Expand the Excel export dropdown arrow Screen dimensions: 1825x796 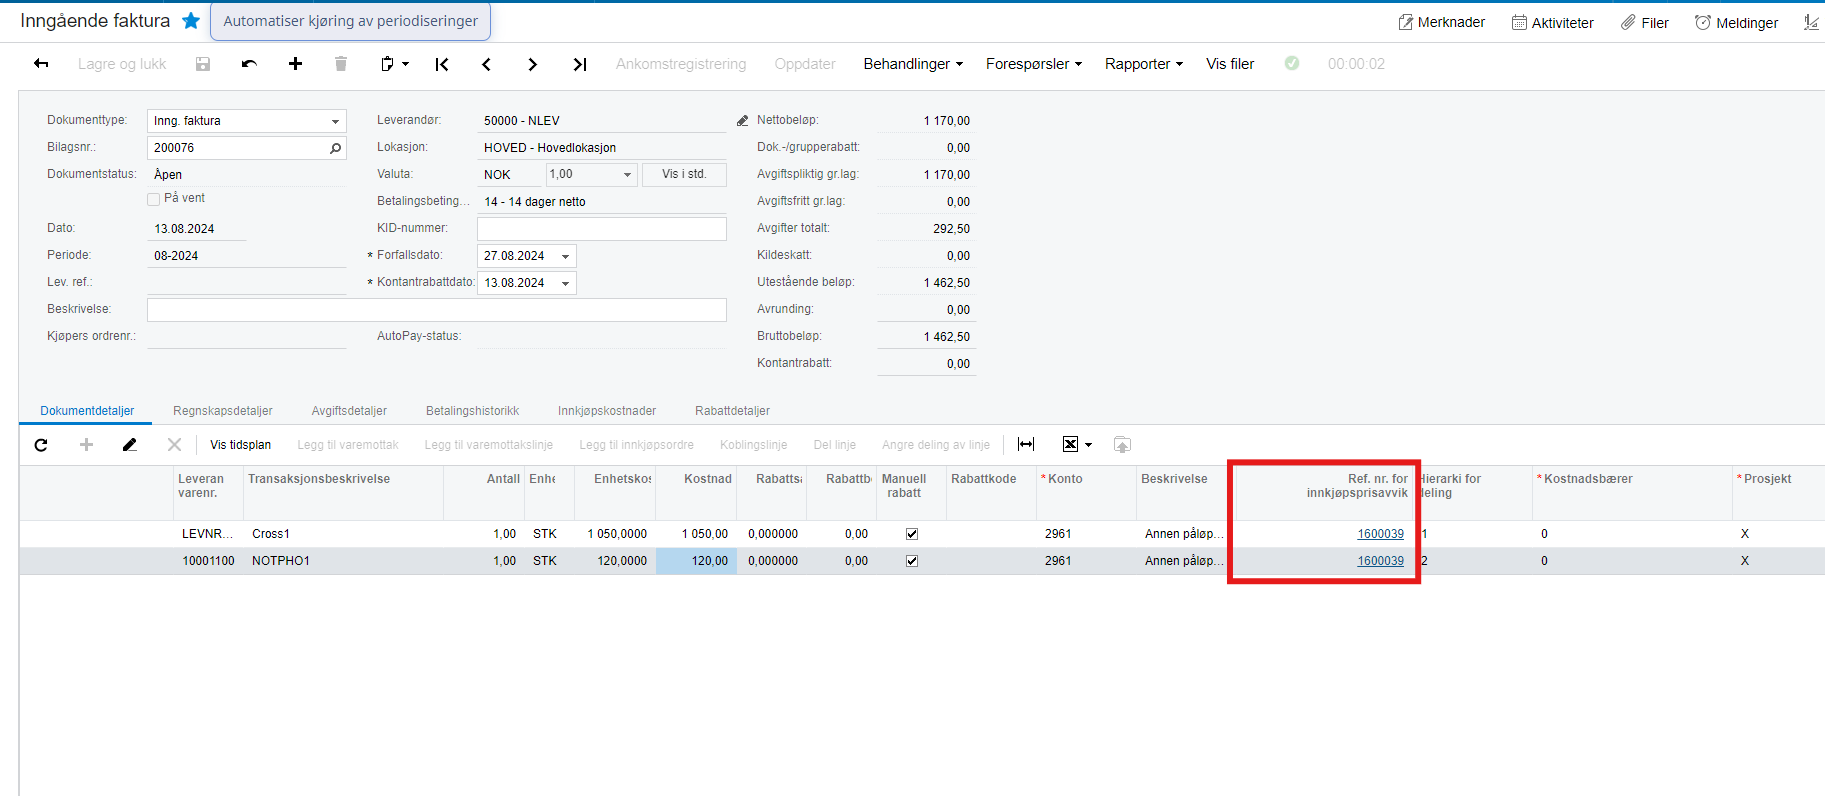tap(1089, 445)
